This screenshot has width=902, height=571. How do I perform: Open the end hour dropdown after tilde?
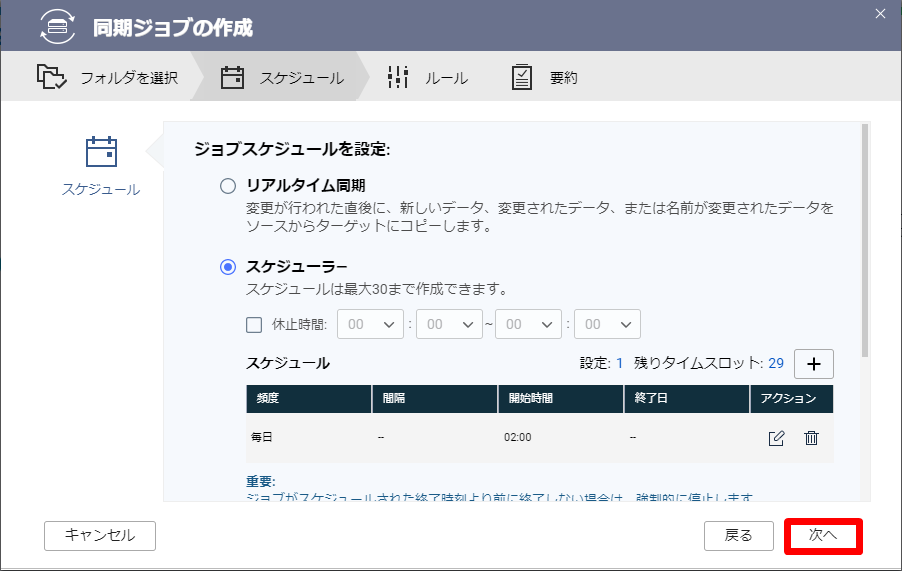(x=528, y=324)
